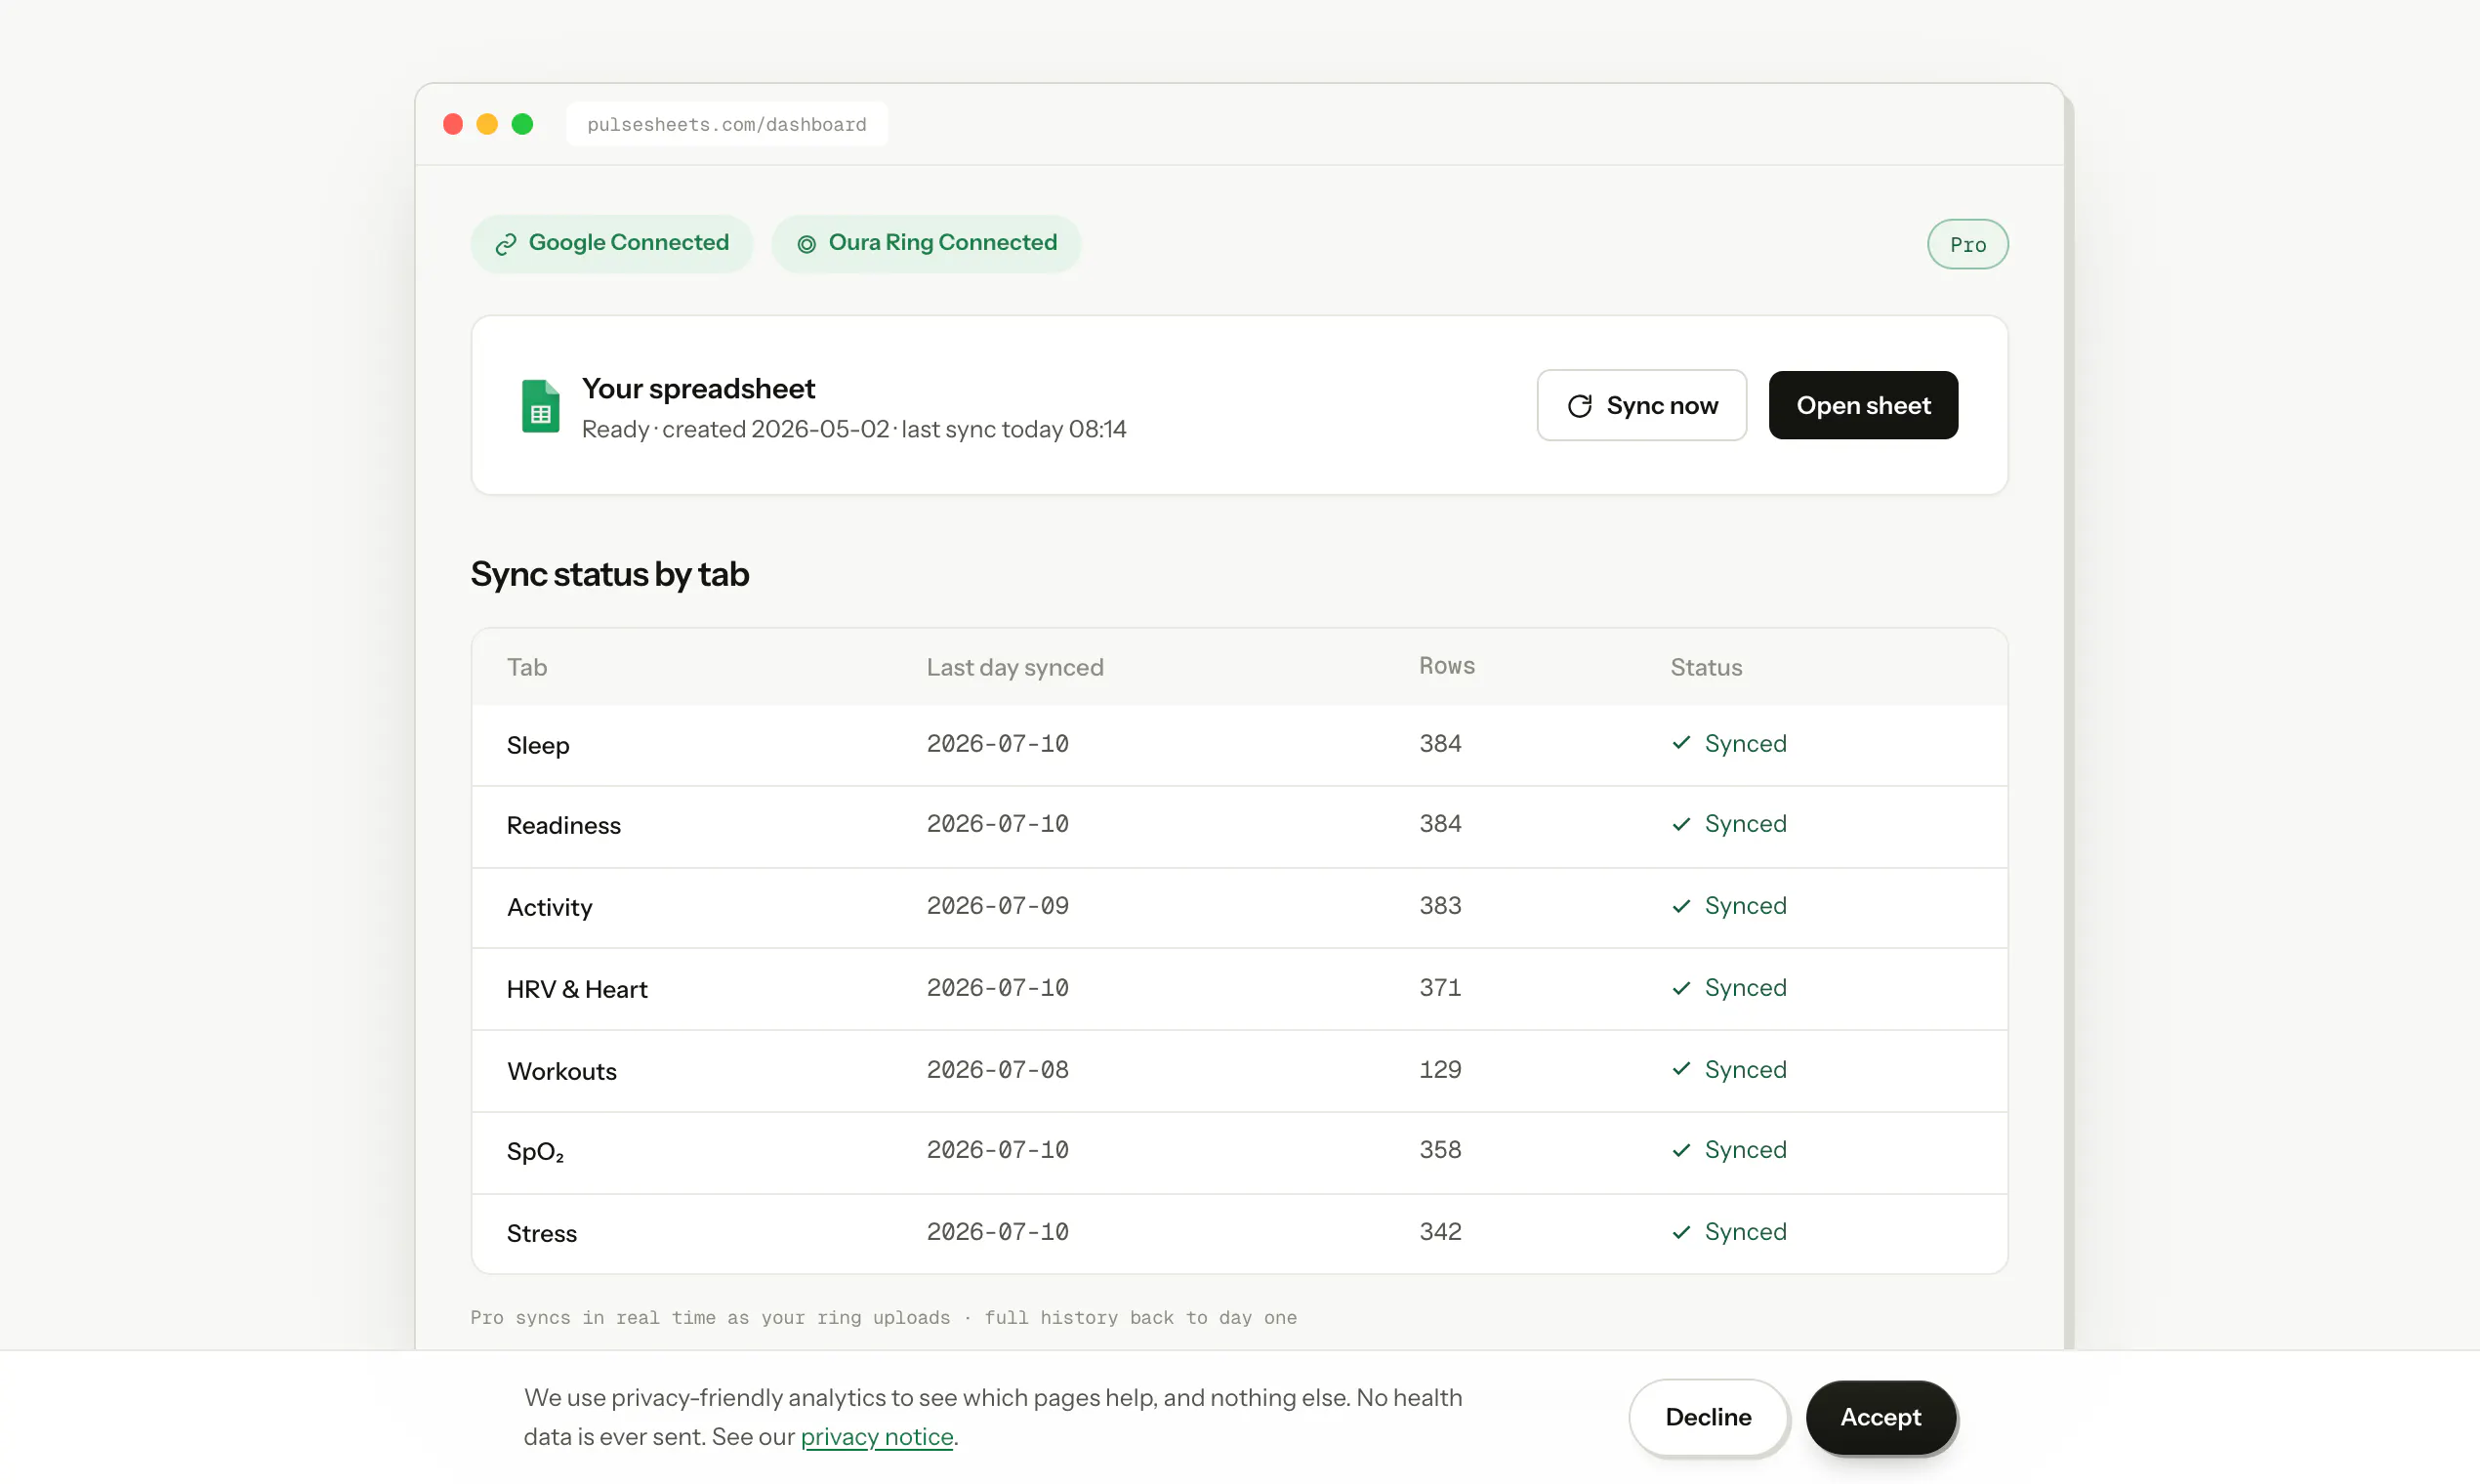Click the Activity row count 383
Screen dimensions: 2480x1484
coord(1440,905)
